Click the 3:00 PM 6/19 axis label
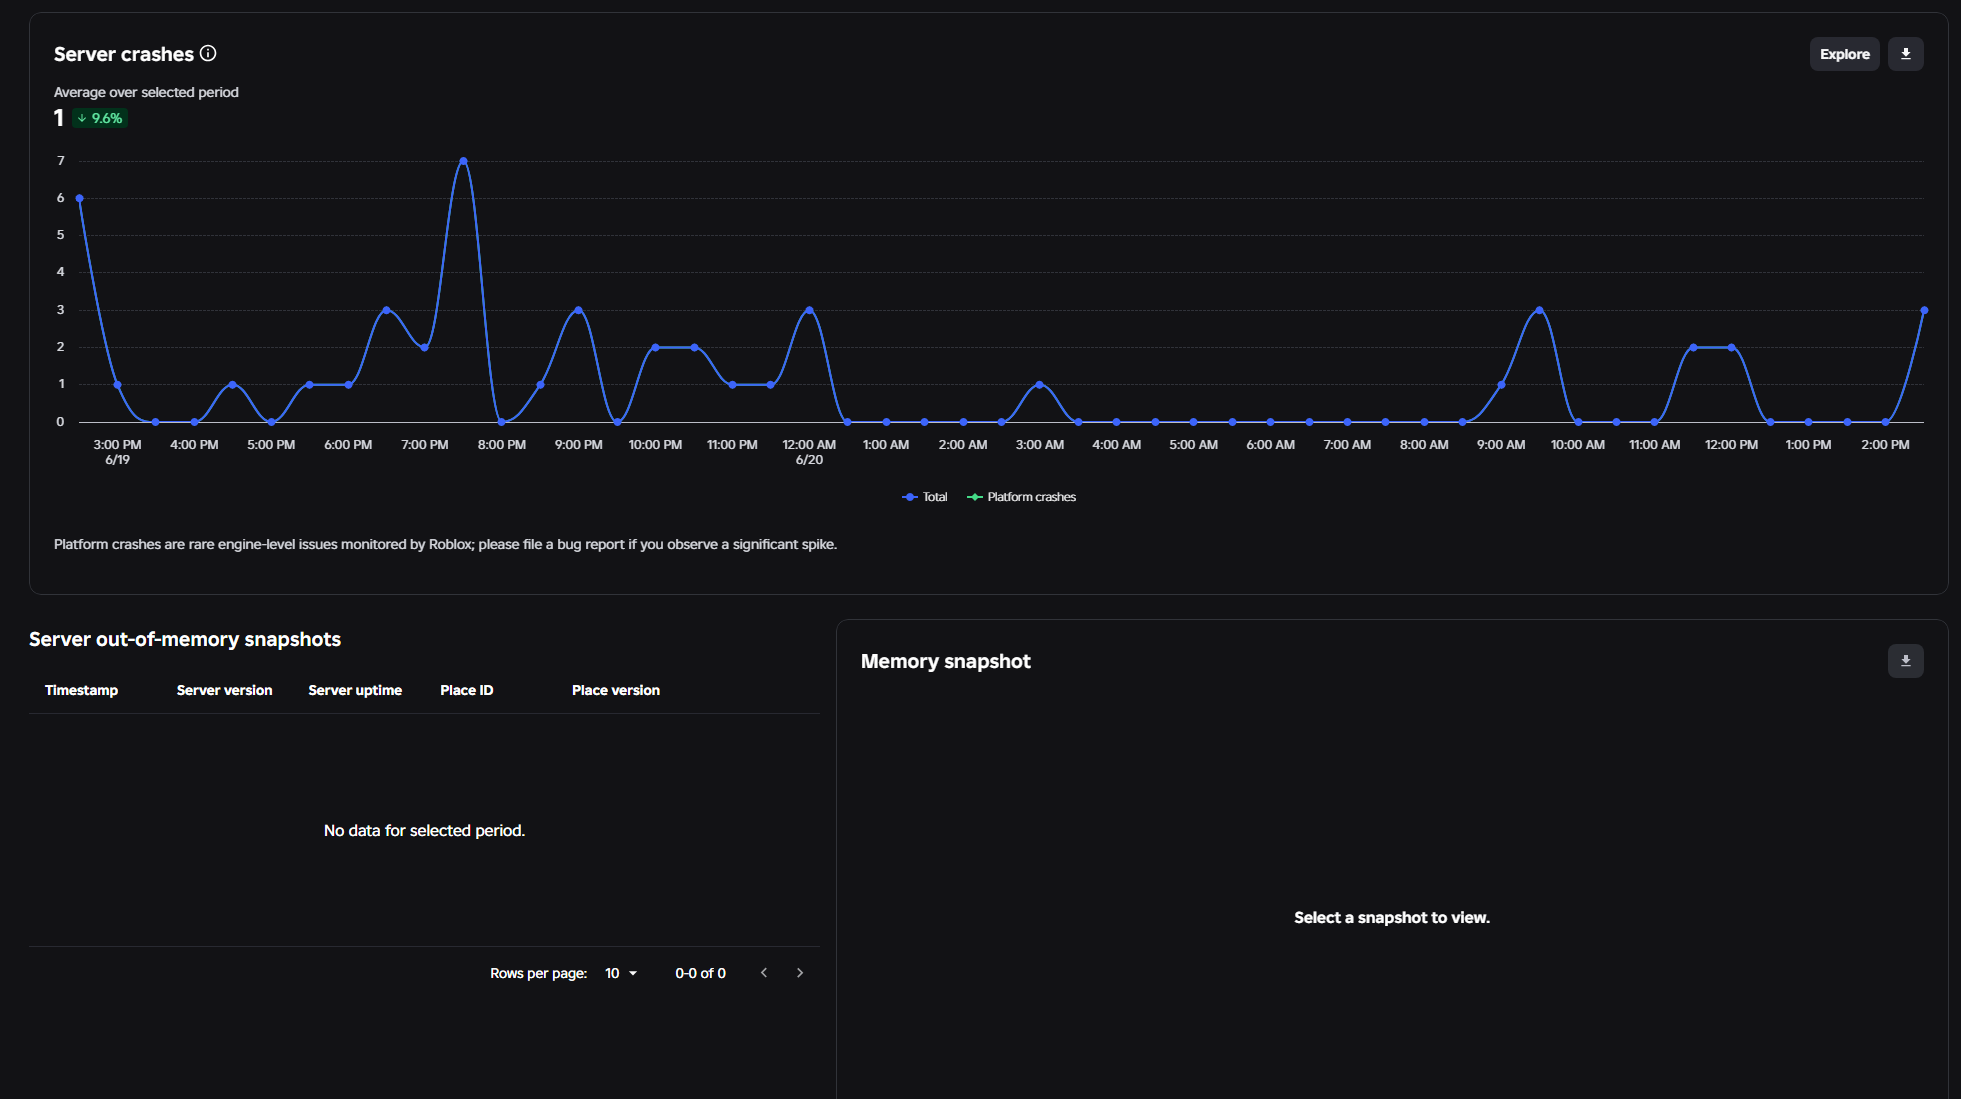The image size is (1961, 1099). coord(117,452)
